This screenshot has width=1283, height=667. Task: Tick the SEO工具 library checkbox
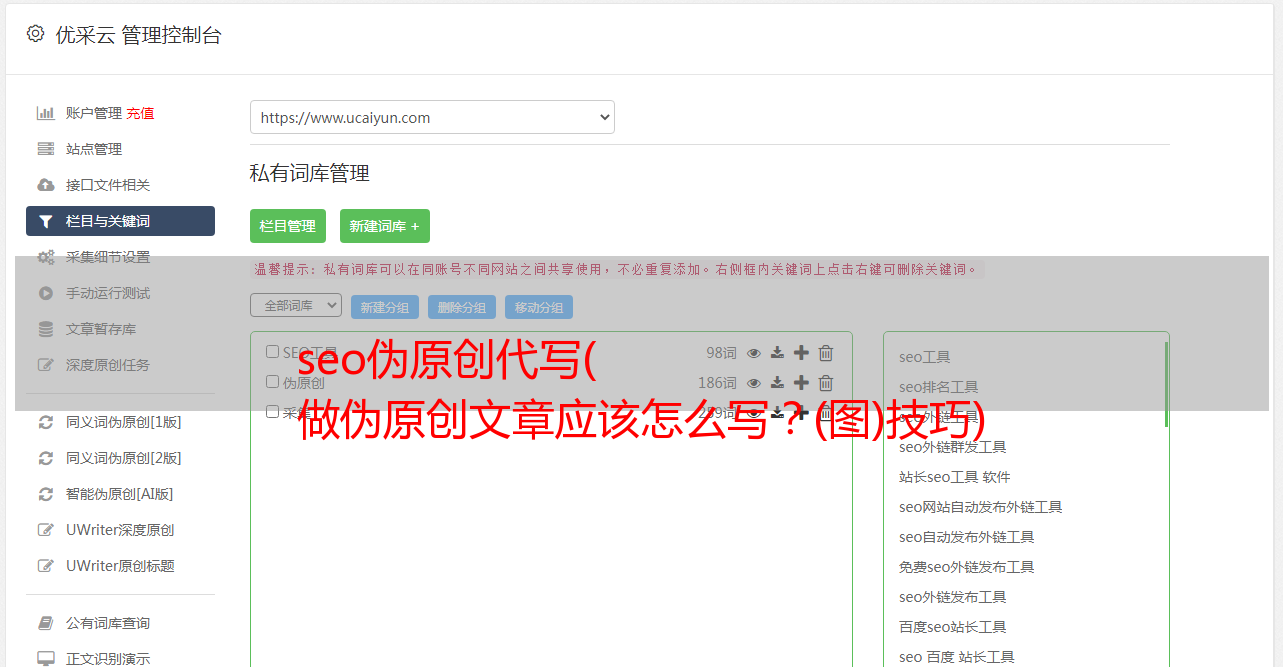tap(272, 352)
